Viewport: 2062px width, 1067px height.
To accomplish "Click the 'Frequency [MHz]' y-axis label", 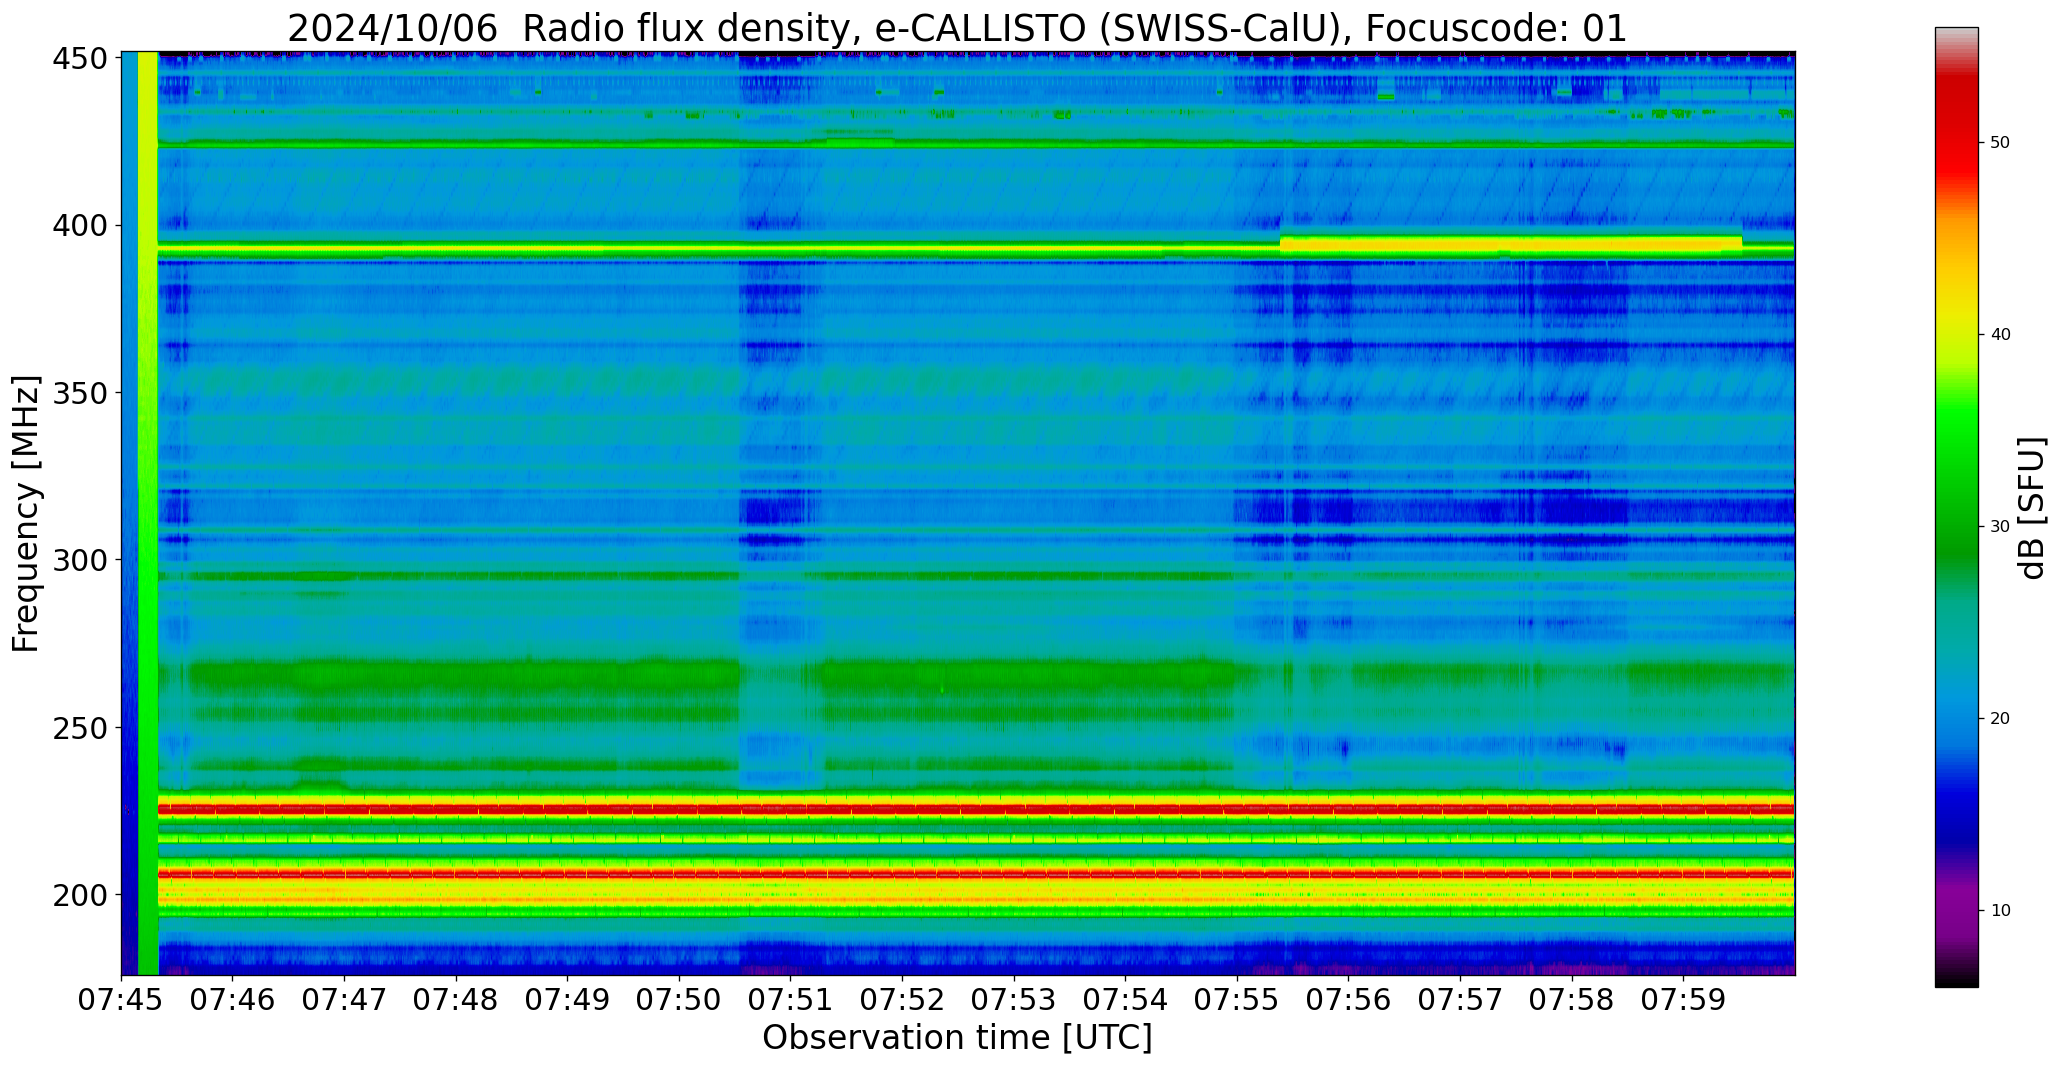I will [x=27, y=514].
